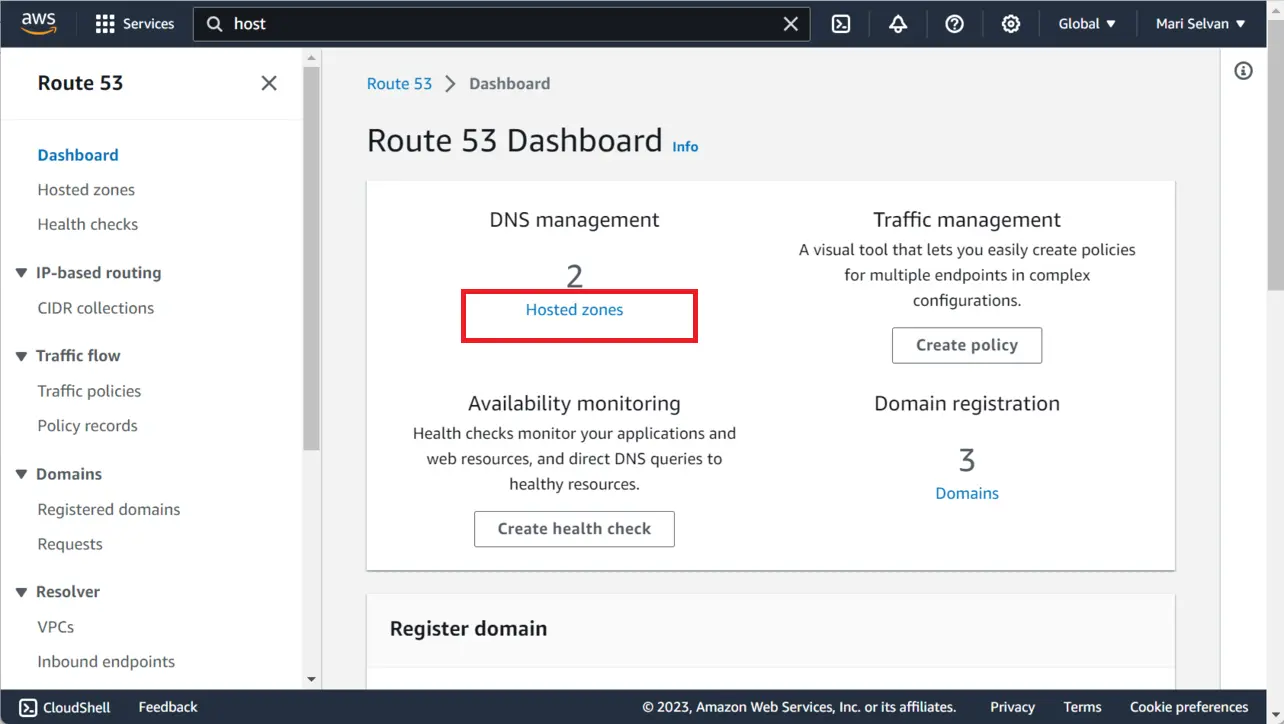Viewport: 1284px width, 724px height.
Task: Click the search magnifier icon
Action: point(214,24)
